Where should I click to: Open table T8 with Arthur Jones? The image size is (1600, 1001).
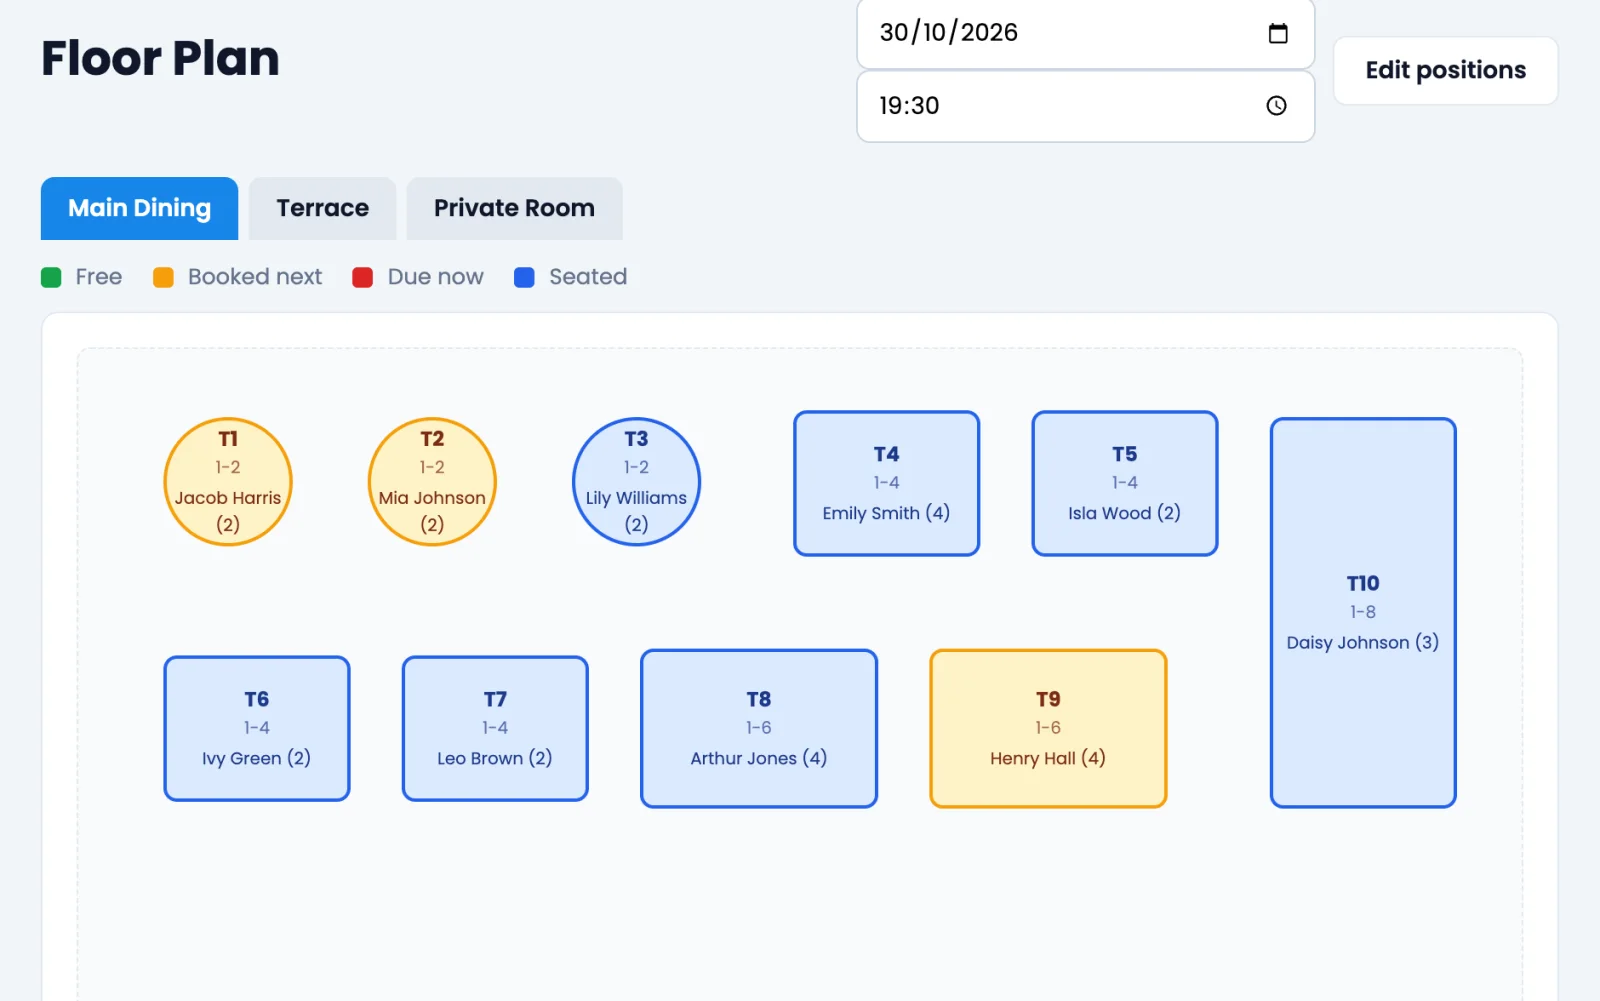(759, 728)
